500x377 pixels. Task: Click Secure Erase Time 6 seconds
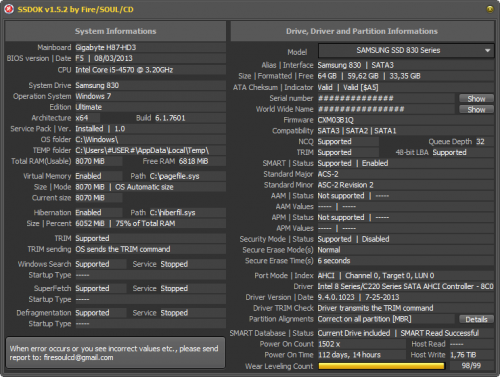(334, 261)
